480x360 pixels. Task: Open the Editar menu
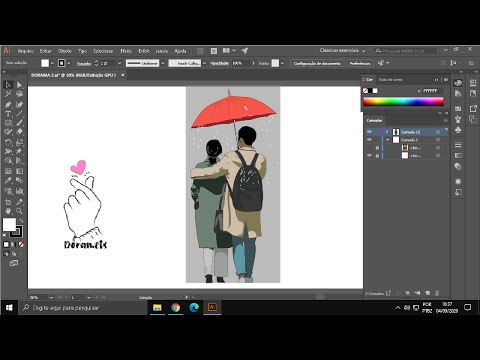[45, 51]
